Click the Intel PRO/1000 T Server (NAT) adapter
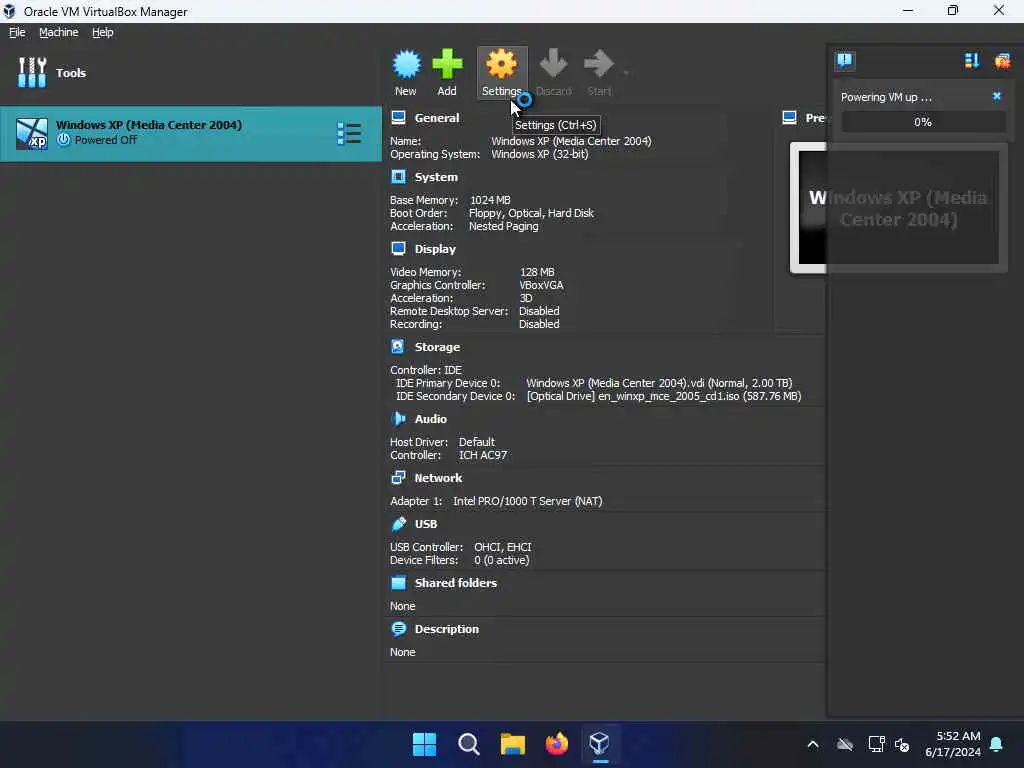This screenshot has width=1024, height=768. tap(528, 501)
